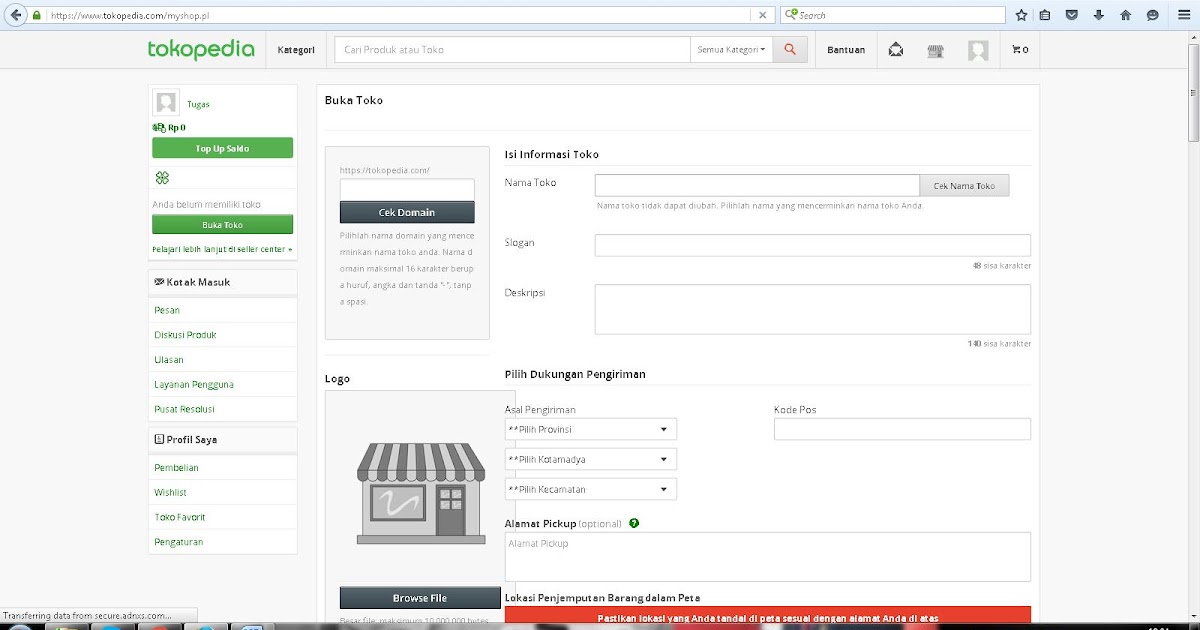Open Diskusi Produk in the sidebar
Viewport: 1200px width, 630px height.
pyautogui.click(x=185, y=335)
